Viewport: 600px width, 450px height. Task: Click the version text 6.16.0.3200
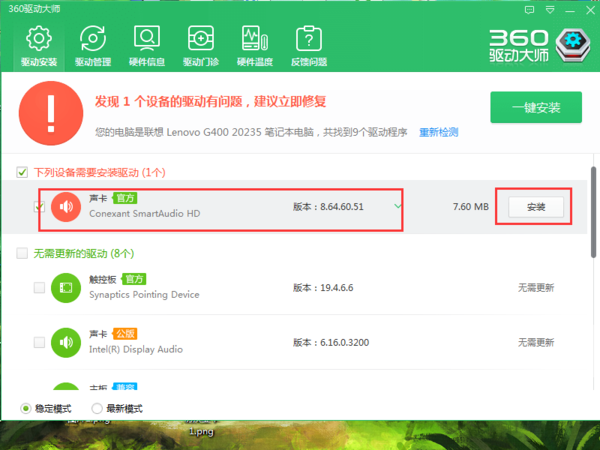point(344,342)
